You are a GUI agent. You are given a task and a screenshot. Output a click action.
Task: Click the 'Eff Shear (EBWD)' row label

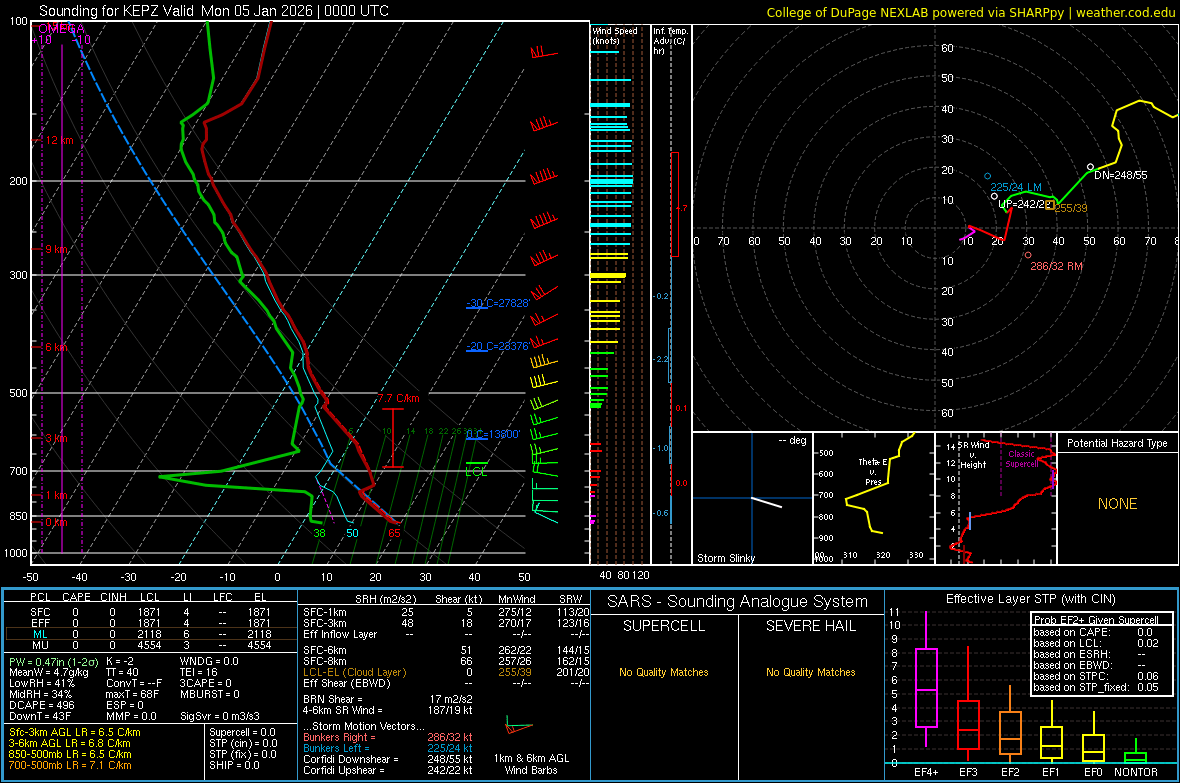pyautogui.click(x=347, y=684)
